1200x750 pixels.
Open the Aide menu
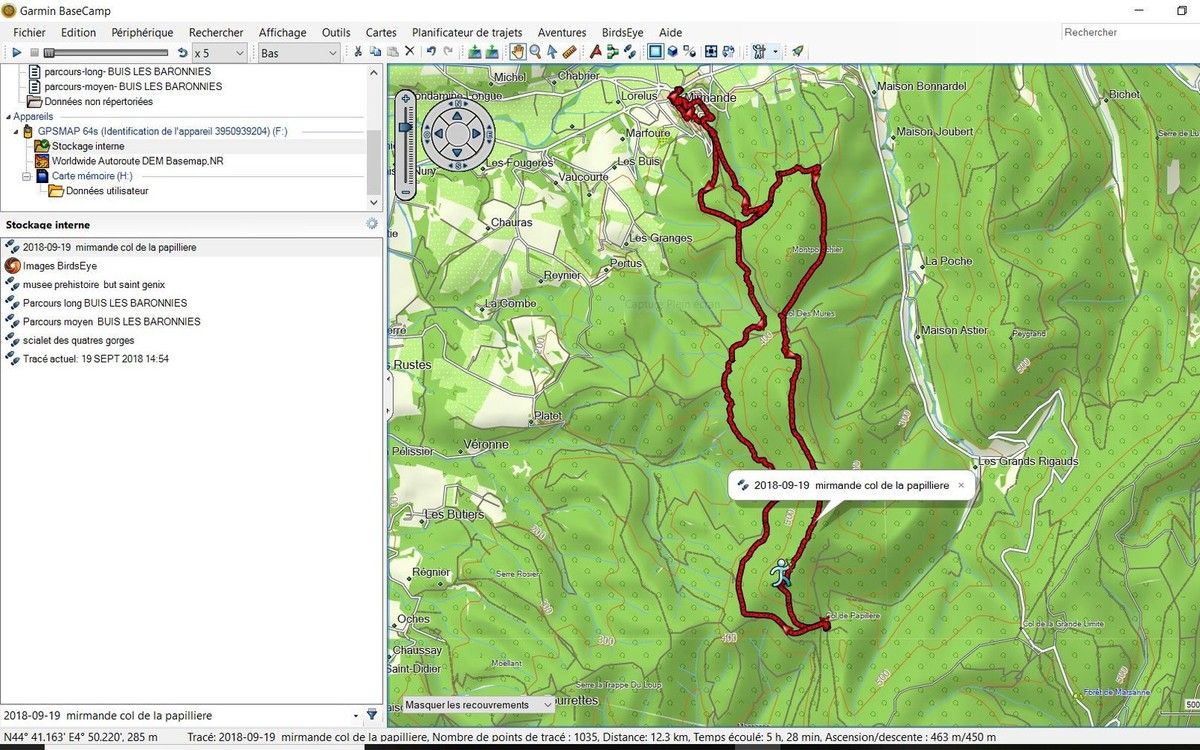point(670,33)
